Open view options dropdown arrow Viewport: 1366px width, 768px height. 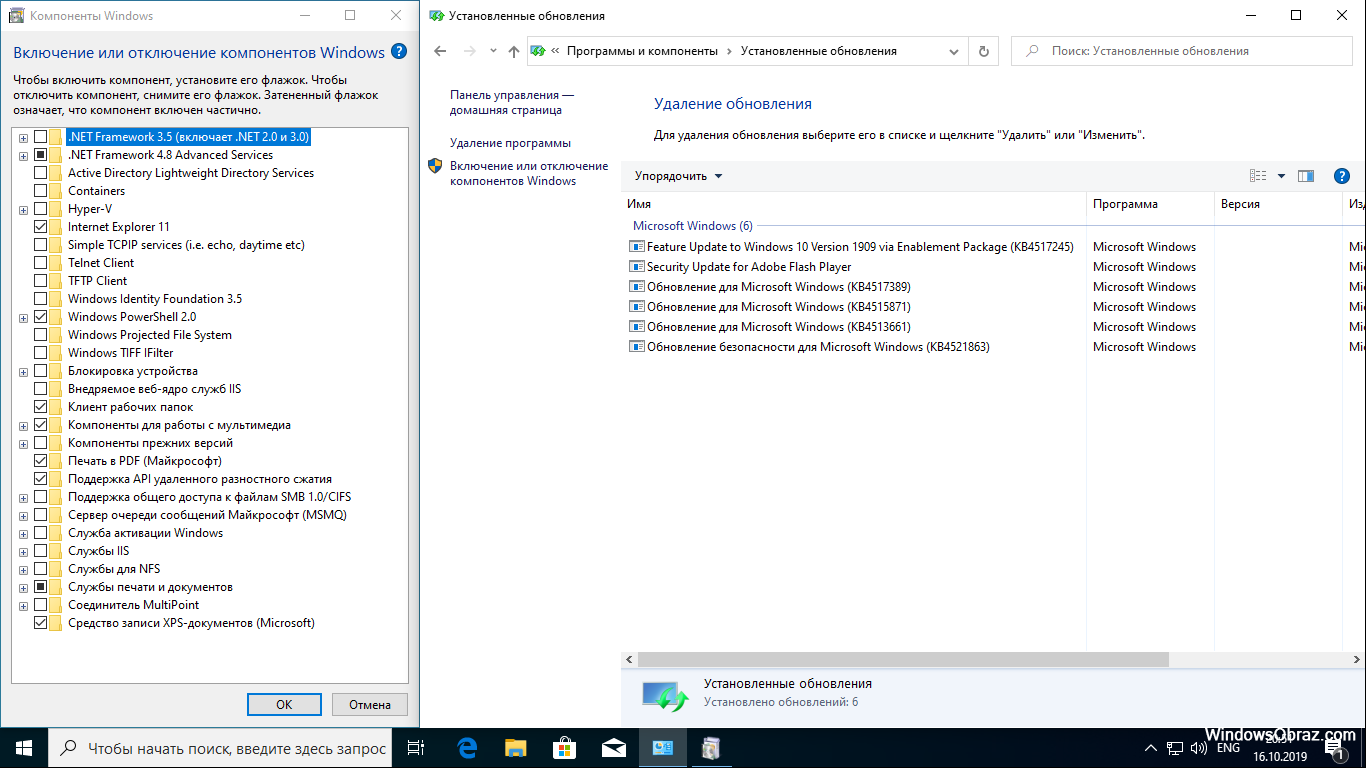(x=1281, y=176)
